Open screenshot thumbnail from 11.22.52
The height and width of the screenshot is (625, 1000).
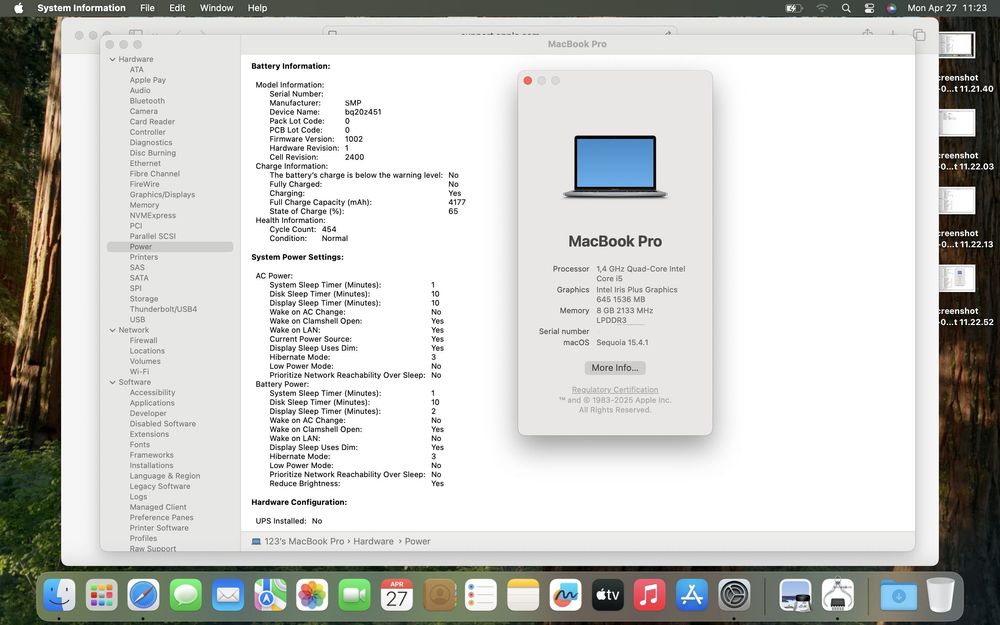[957, 278]
